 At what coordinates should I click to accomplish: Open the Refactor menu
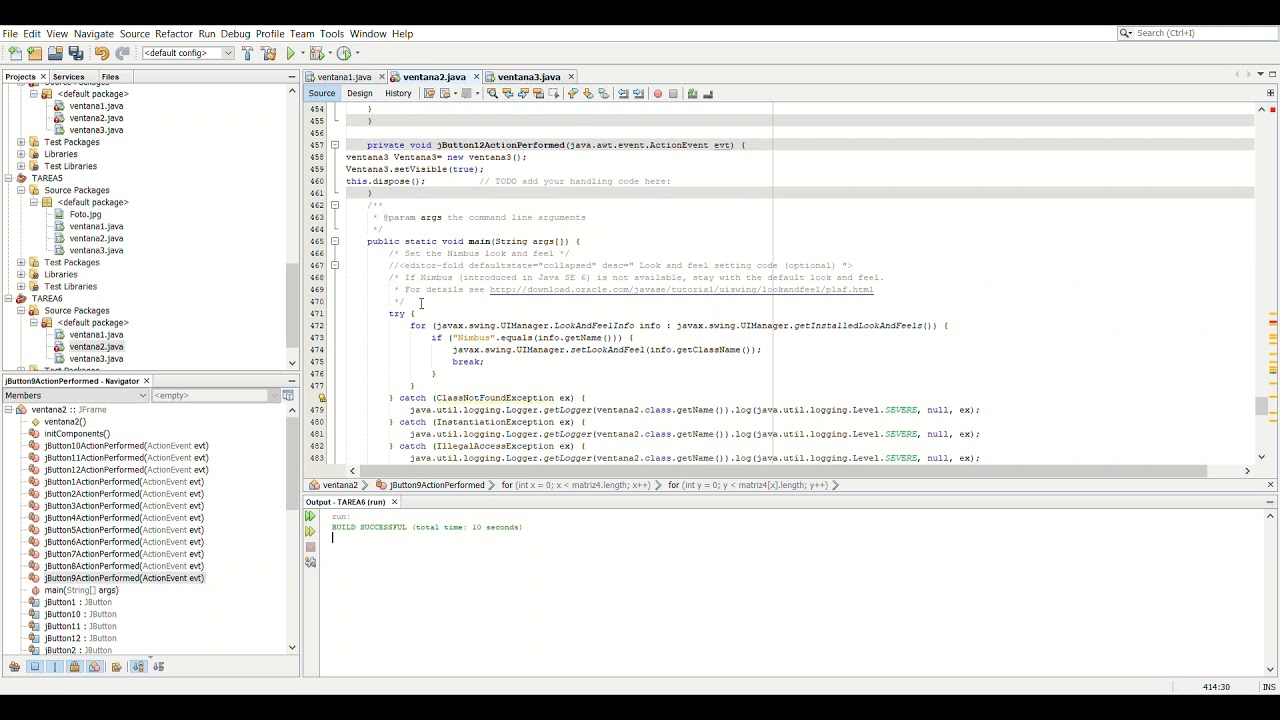[x=174, y=34]
